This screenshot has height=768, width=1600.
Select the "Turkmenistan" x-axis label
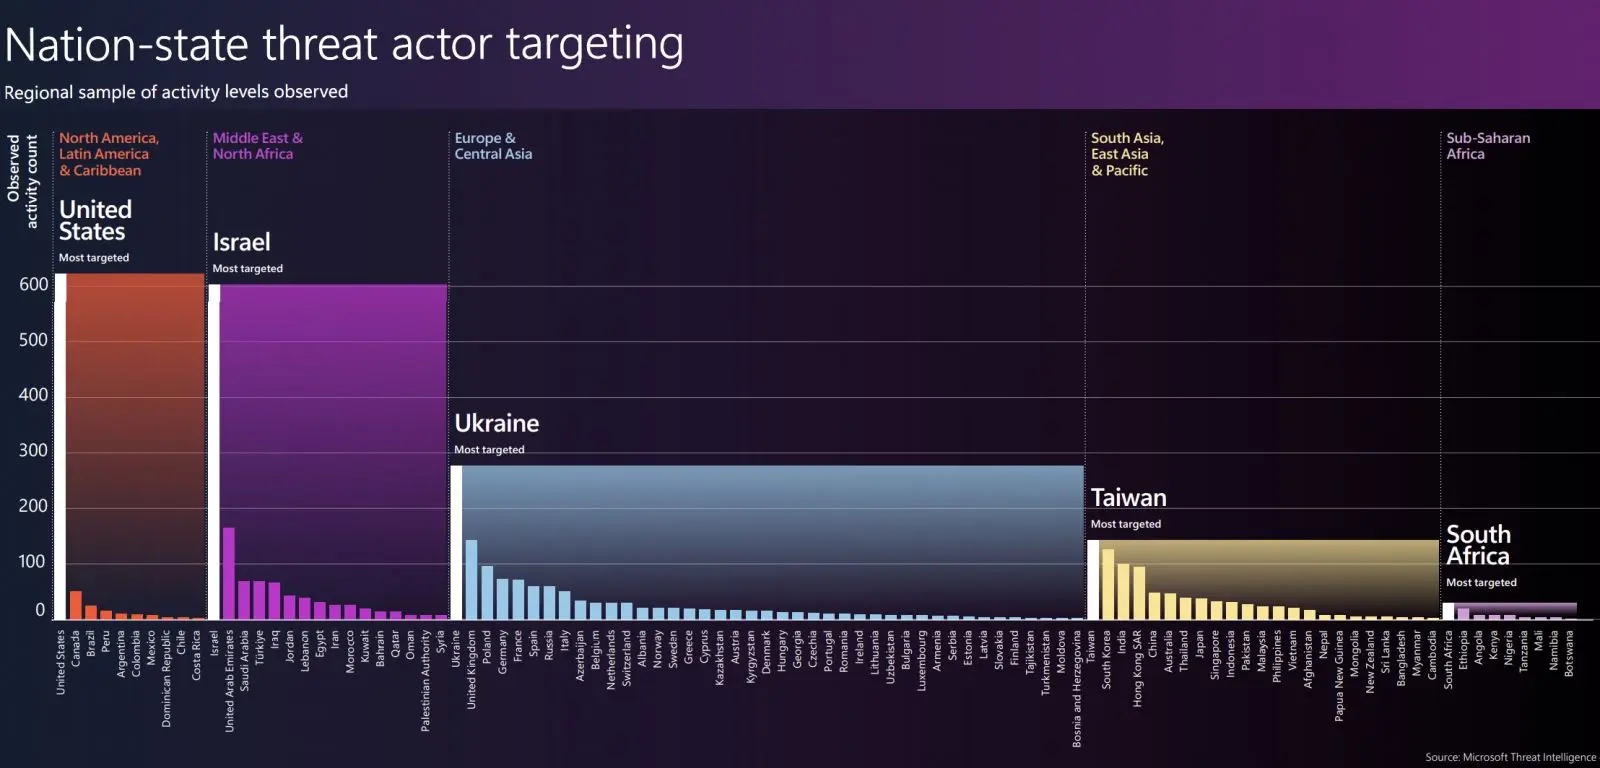(1046, 662)
